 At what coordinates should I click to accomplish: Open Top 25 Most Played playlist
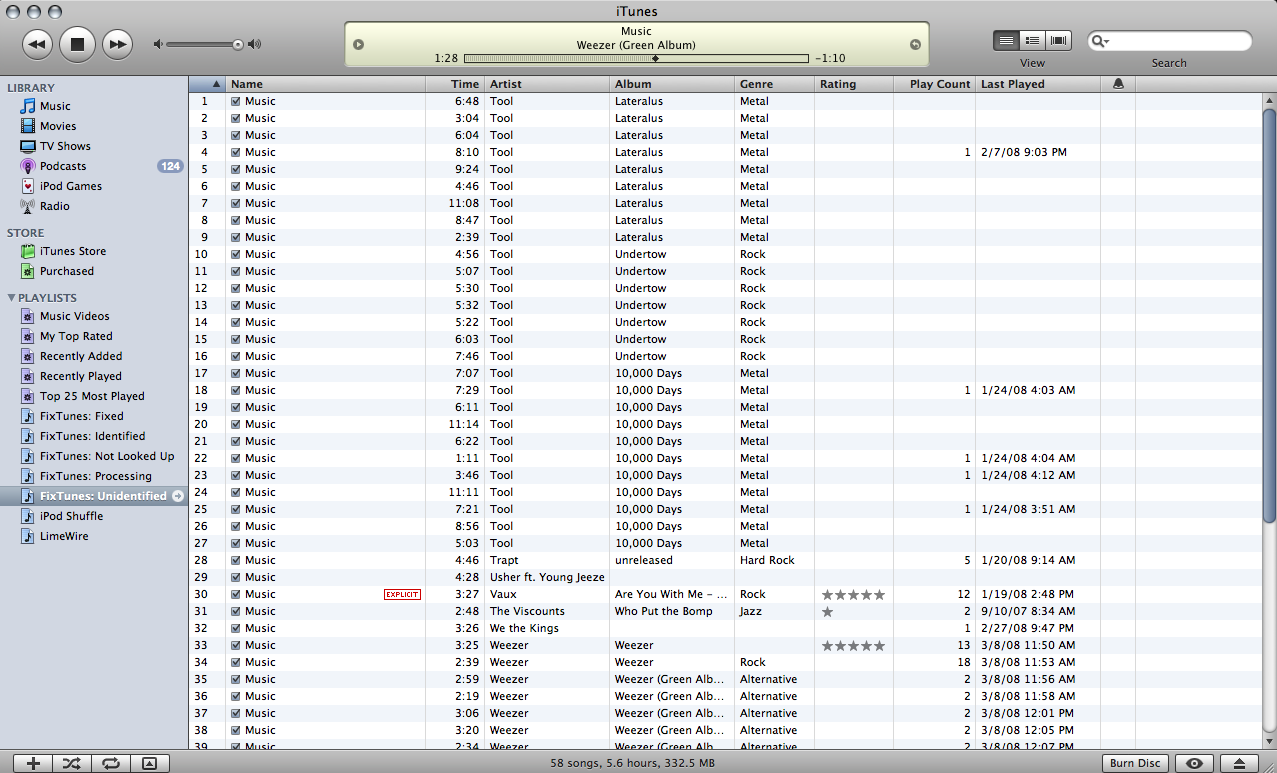[94, 396]
